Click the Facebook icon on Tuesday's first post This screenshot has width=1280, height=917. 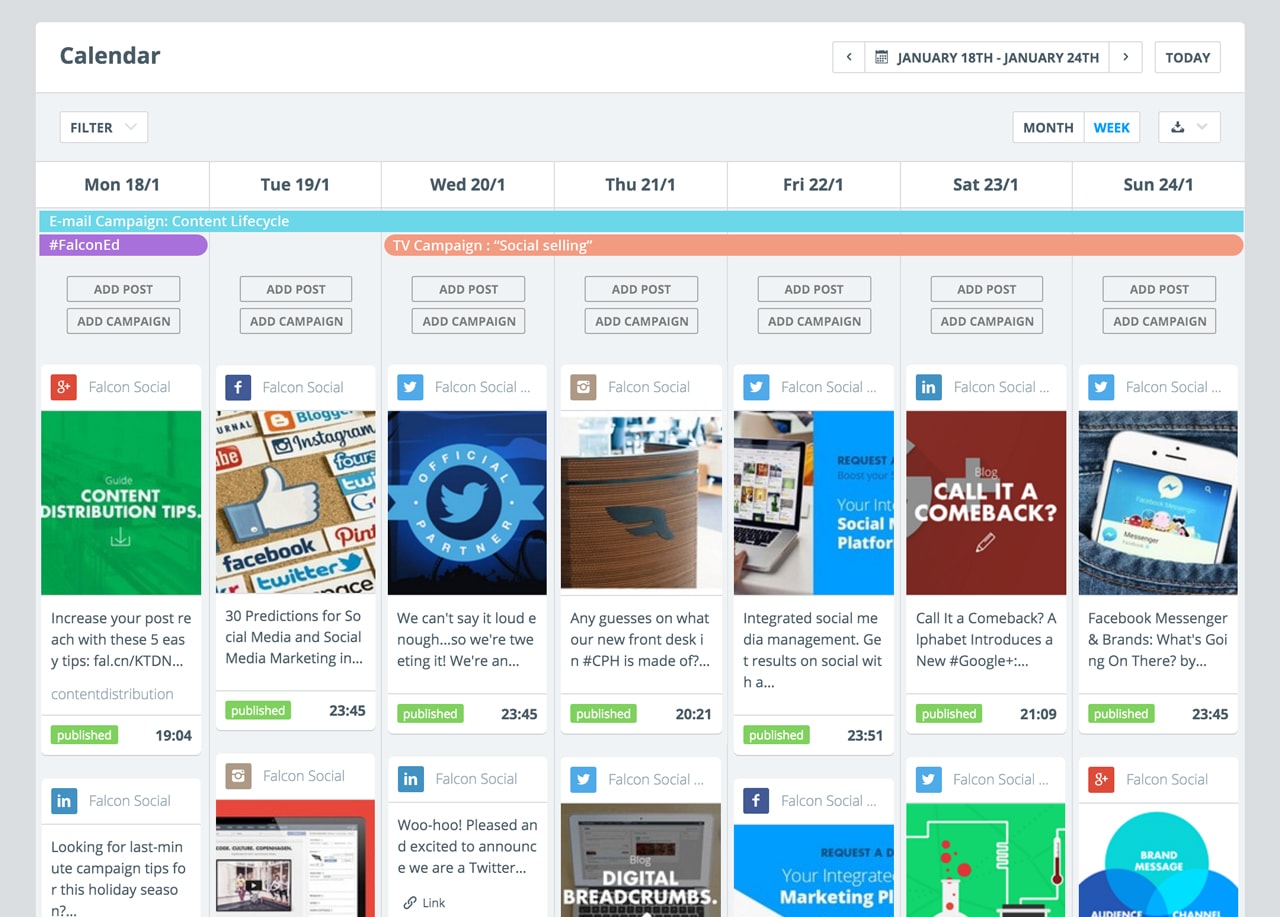pyautogui.click(x=238, y=387)
